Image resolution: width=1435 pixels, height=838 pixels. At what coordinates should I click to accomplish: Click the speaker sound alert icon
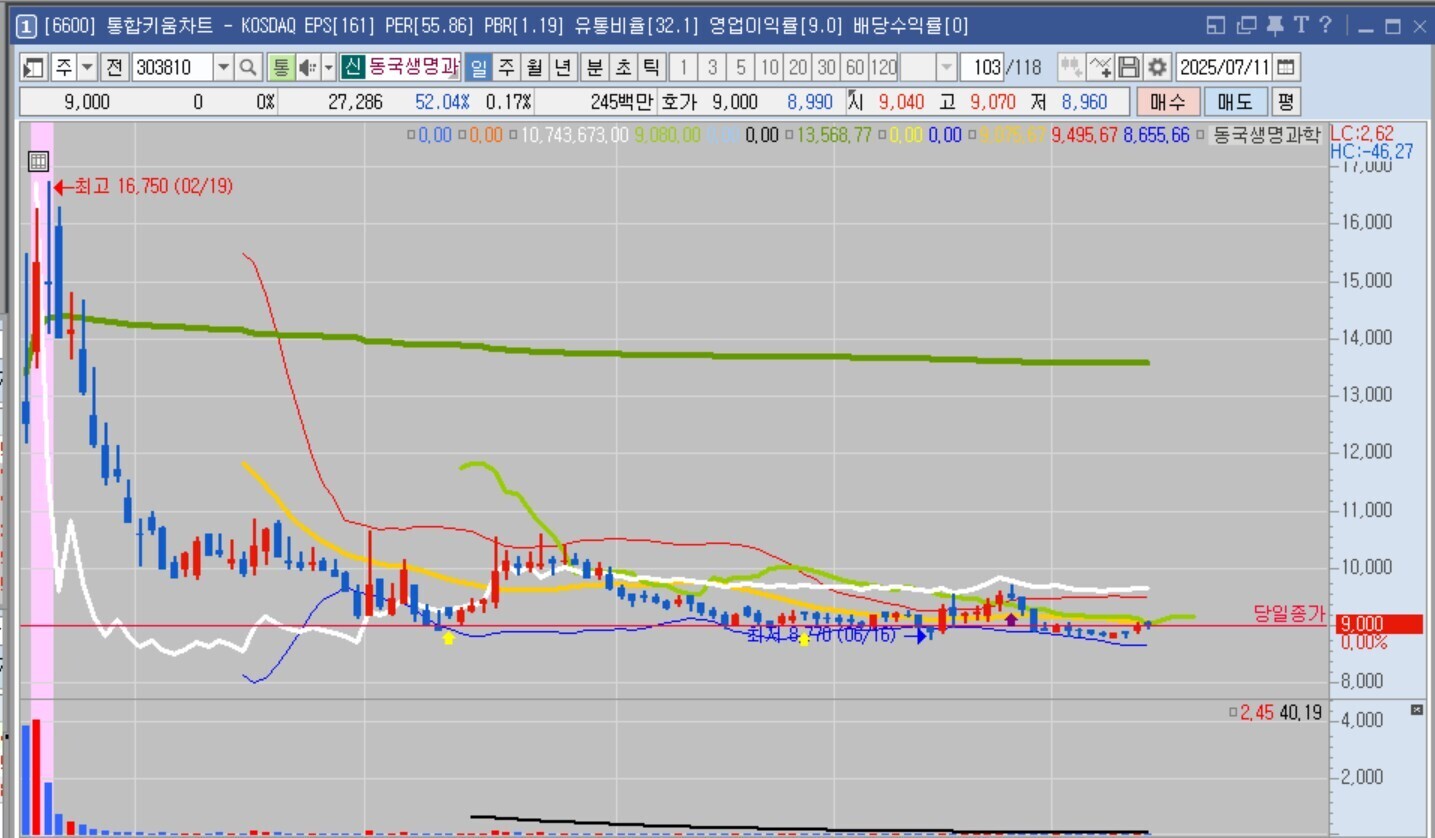tap(306, 68)
